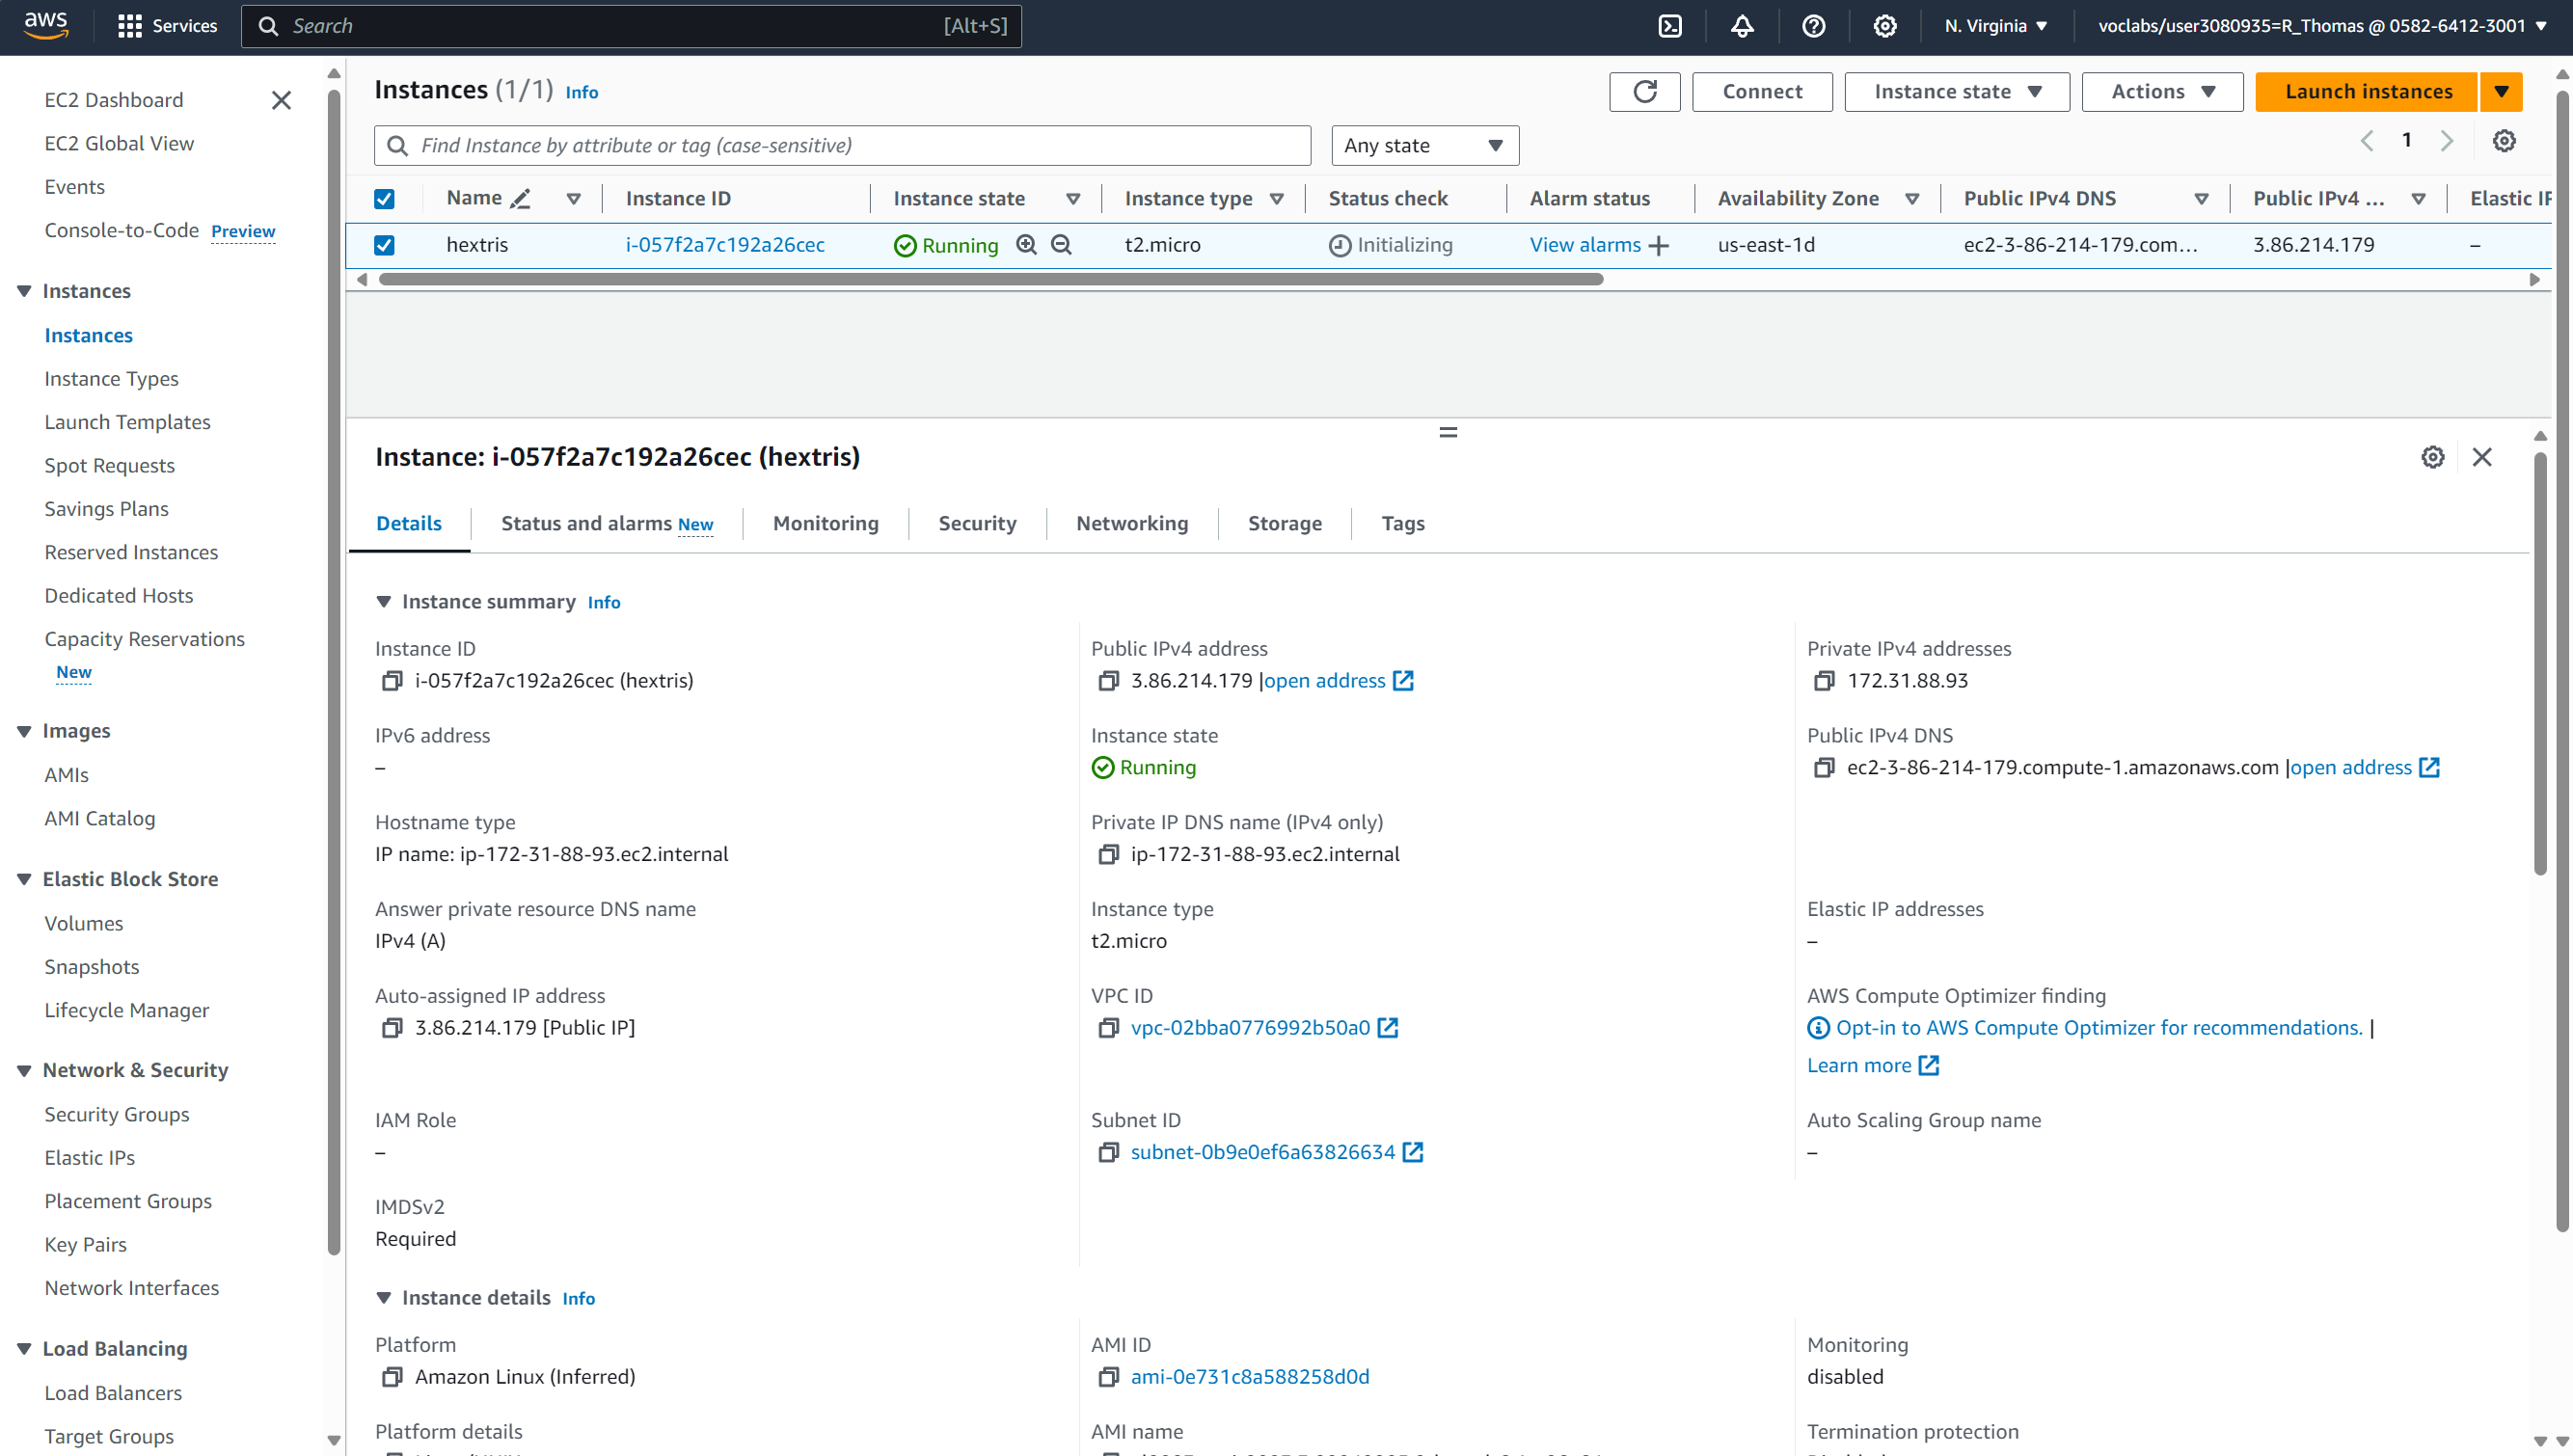Launch the CloudShell terminal icon
The image size is (2573, 1456).
click(1670, 26)
